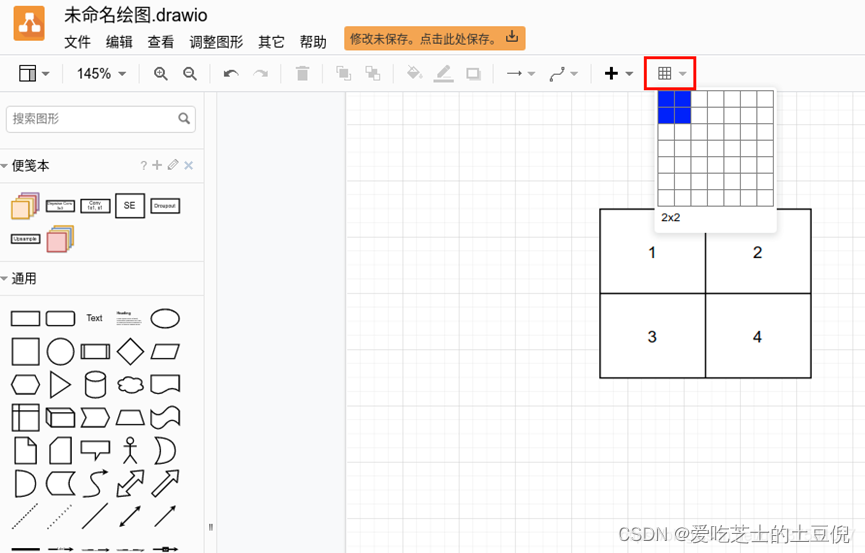This screenshot has width=865, height=553.
Task: Select the trapezoid shape
Action: (x=130, y=418)
